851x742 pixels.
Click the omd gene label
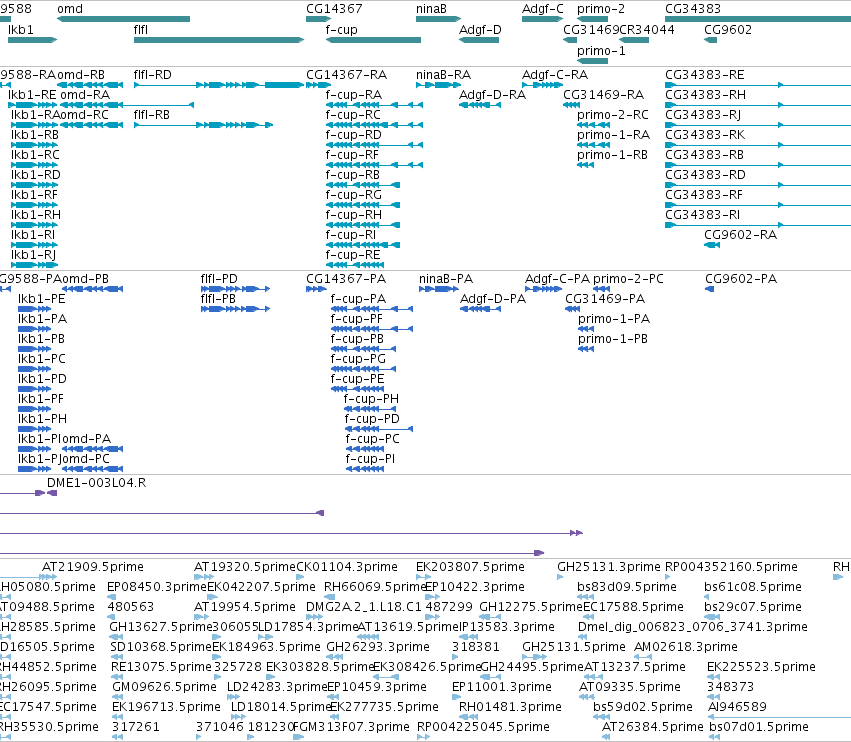(70, 9)
